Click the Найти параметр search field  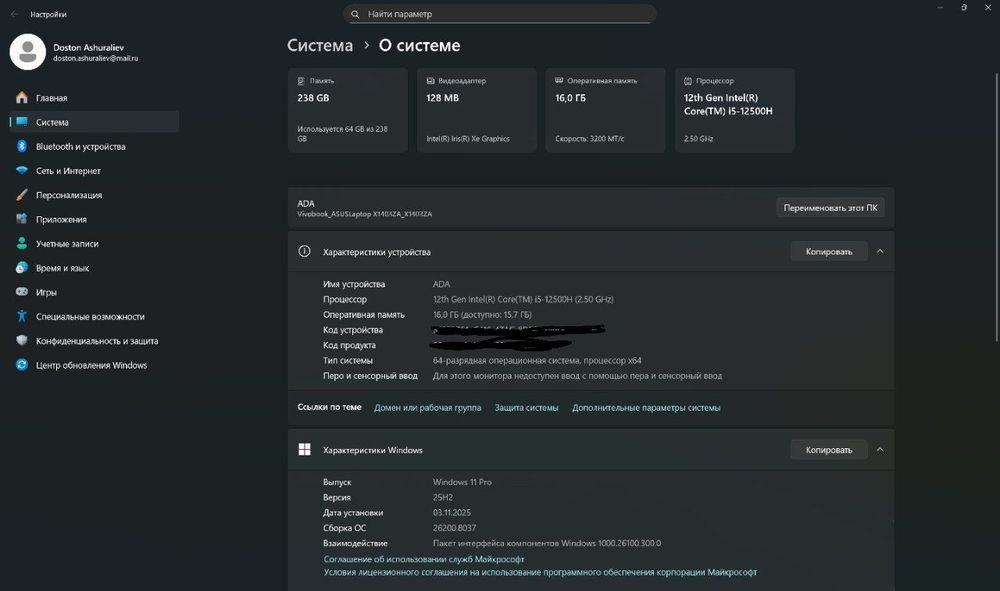click(x=500, y=14)
